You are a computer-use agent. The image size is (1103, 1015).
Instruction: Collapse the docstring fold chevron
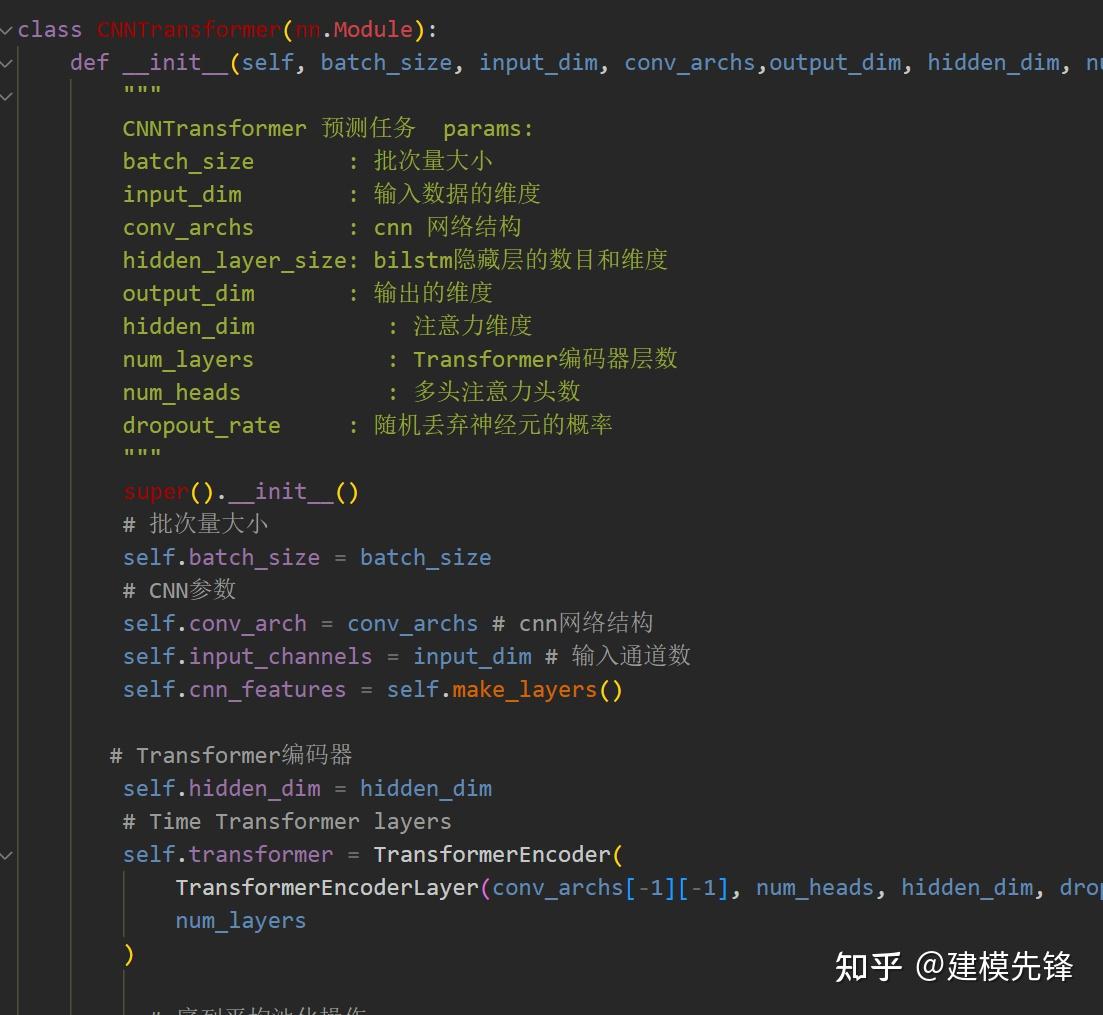pyautogui.click(x=7, y=95)
